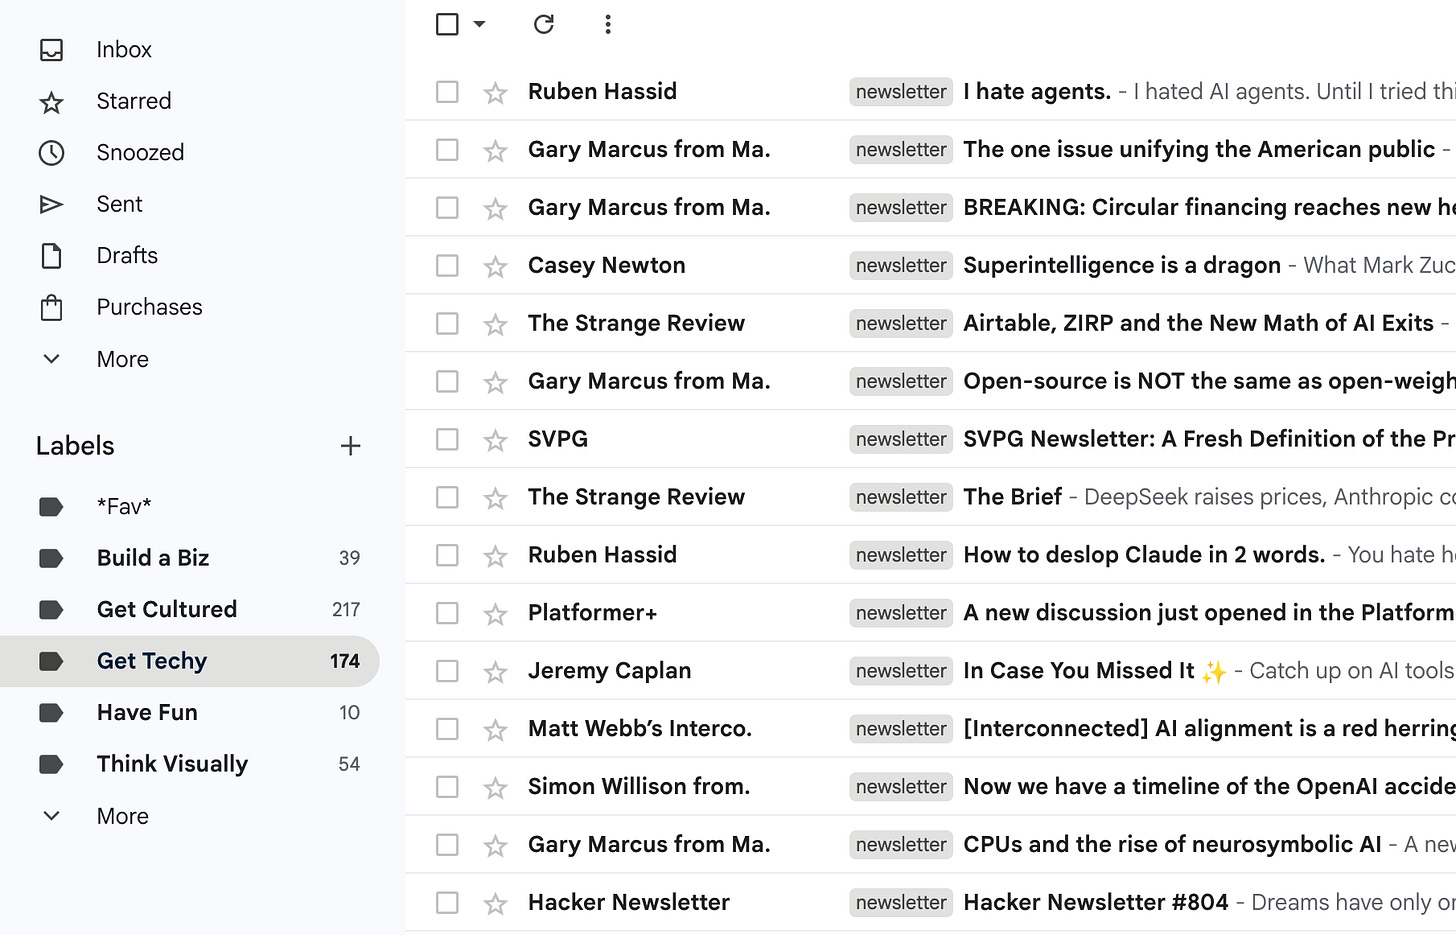Open 'How to deslop Claude in 2 words' email
Screen dimensions: 1456x935
[x=1144, y=555]
